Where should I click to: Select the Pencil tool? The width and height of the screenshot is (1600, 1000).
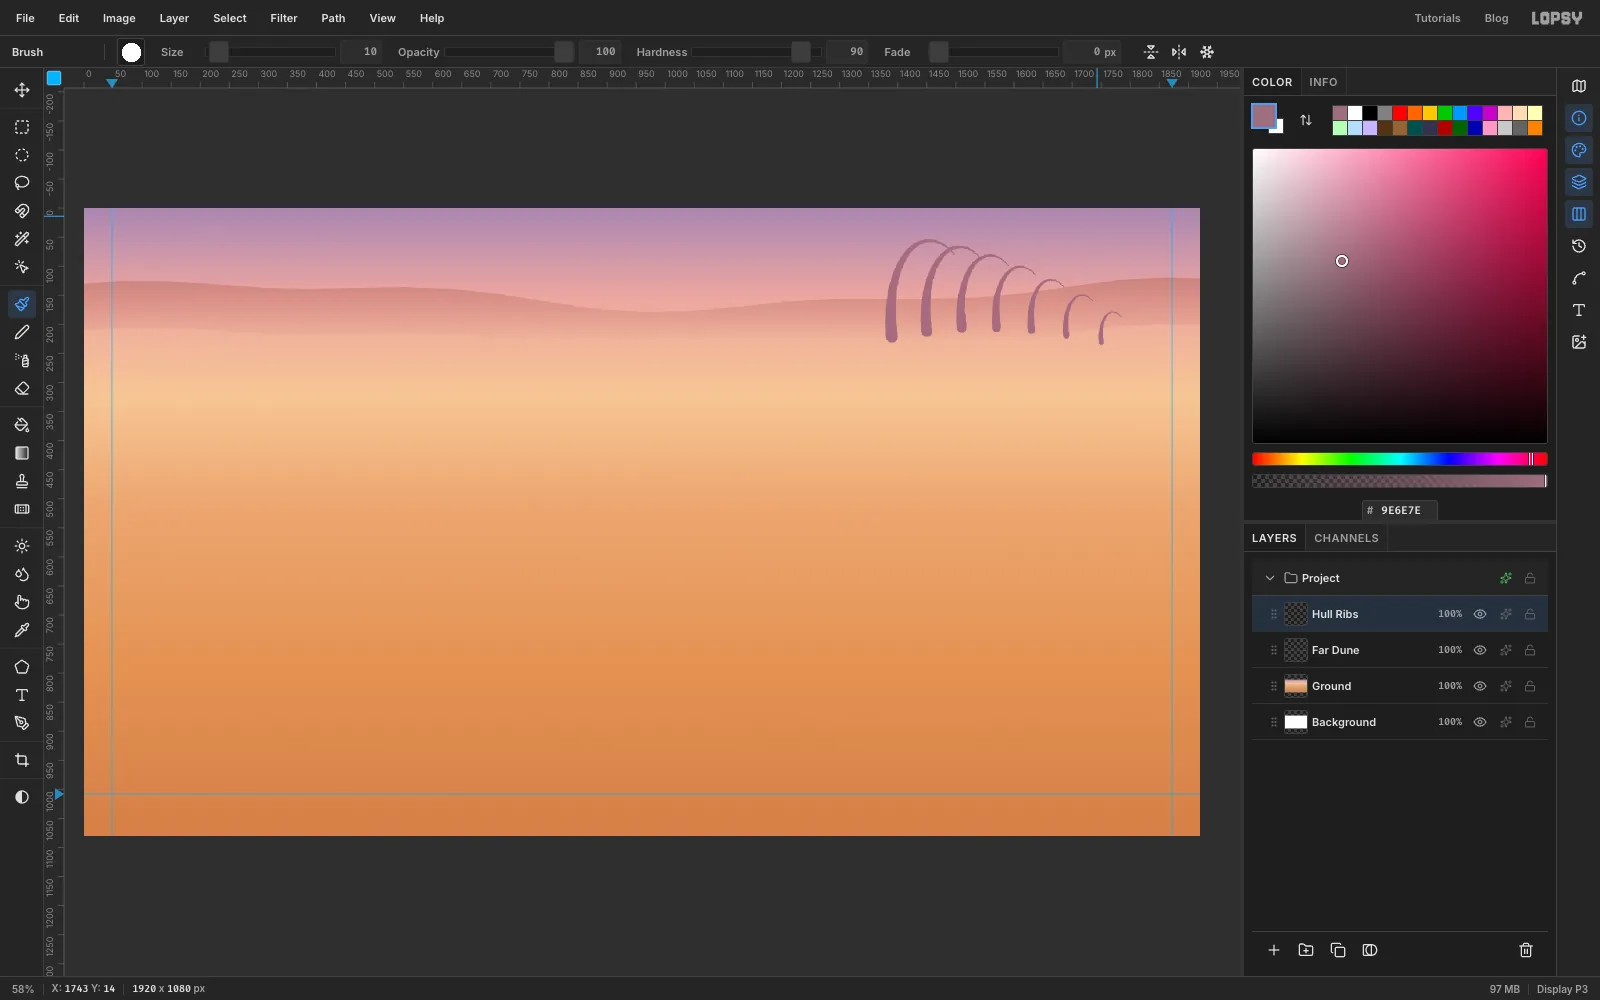pos(21,332)
